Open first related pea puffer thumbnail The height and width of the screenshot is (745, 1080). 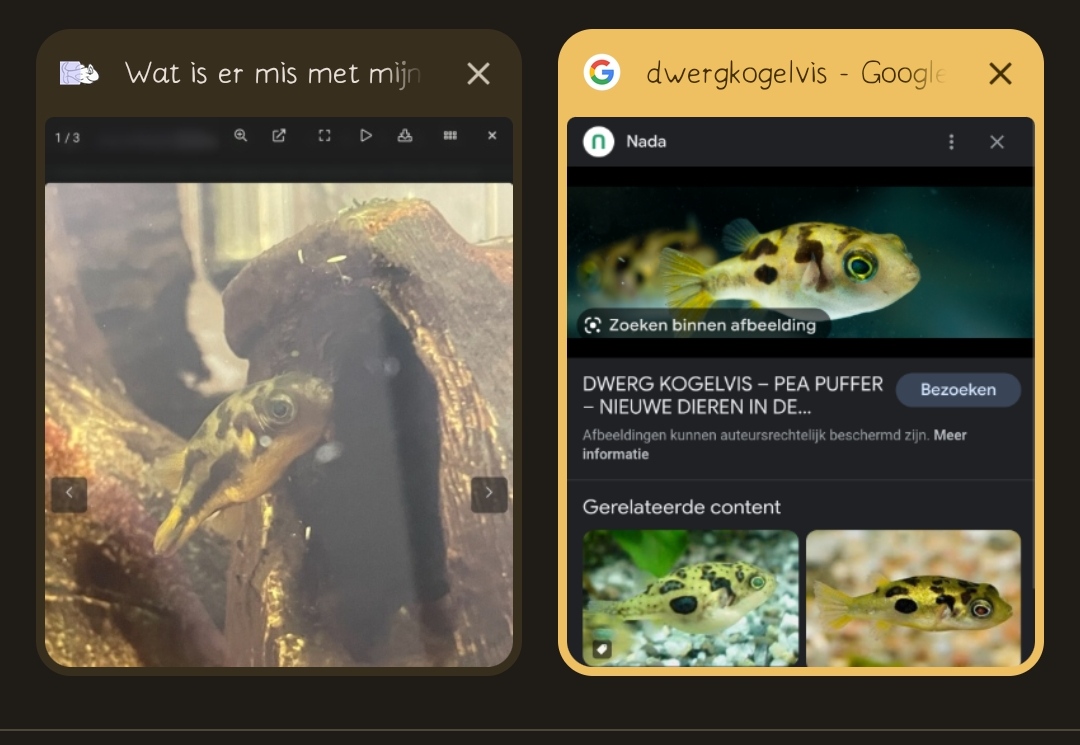pos(690,598)
